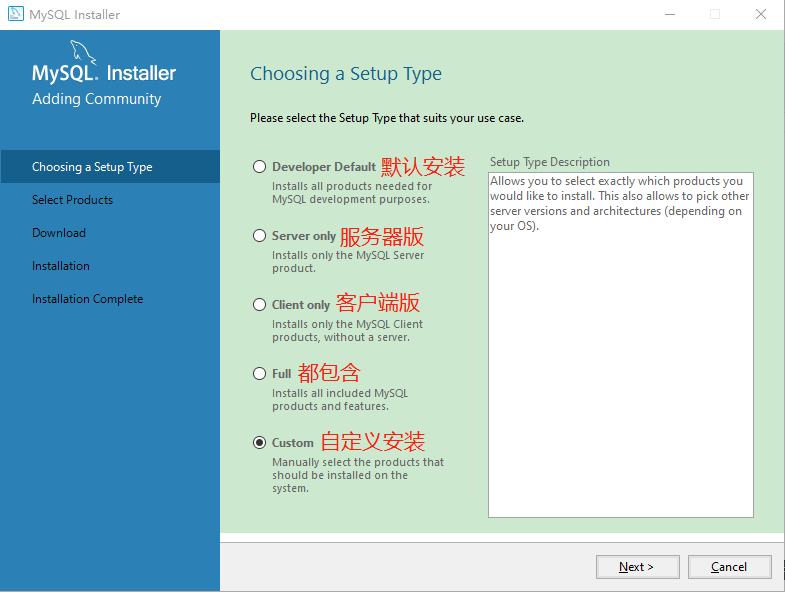Click the 'Installs only the MySQL Client' description
The width and height of the screenshot is (785, 592).
[x=347, y=331]
